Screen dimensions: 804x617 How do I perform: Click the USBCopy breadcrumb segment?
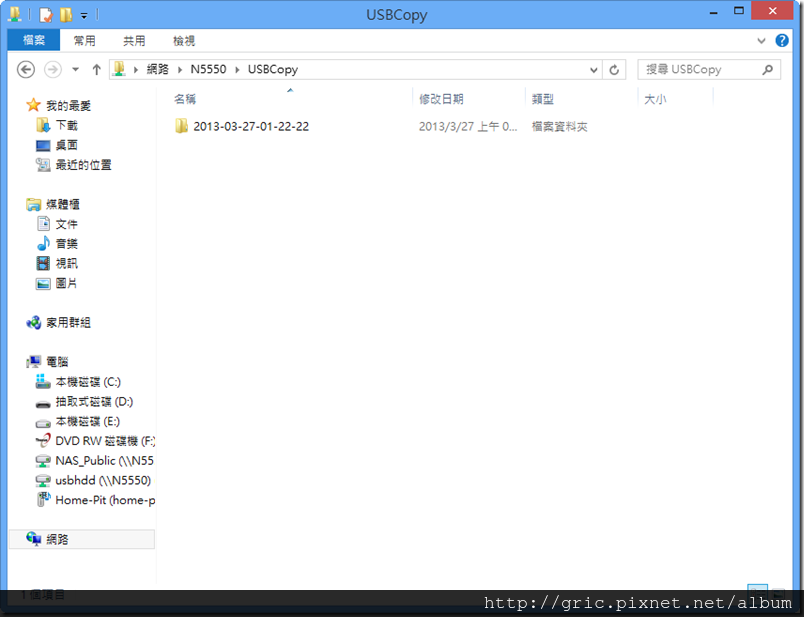pyautogui.click(x=273, y=69)
